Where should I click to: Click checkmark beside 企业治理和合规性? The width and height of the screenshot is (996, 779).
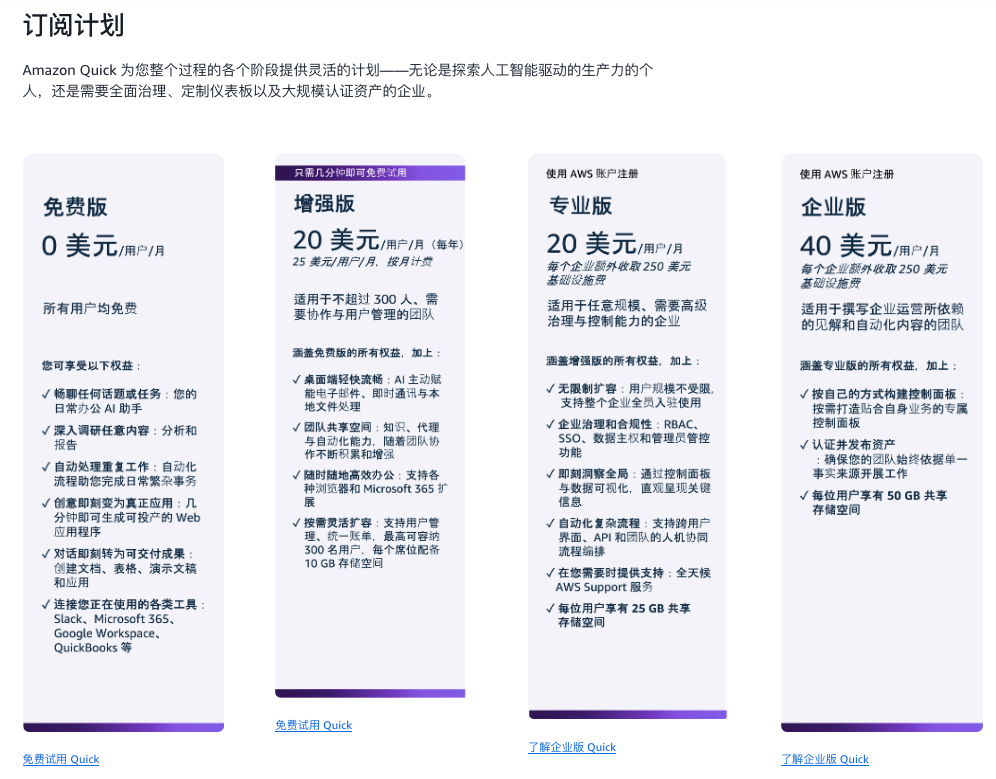[x=550, y=424]
